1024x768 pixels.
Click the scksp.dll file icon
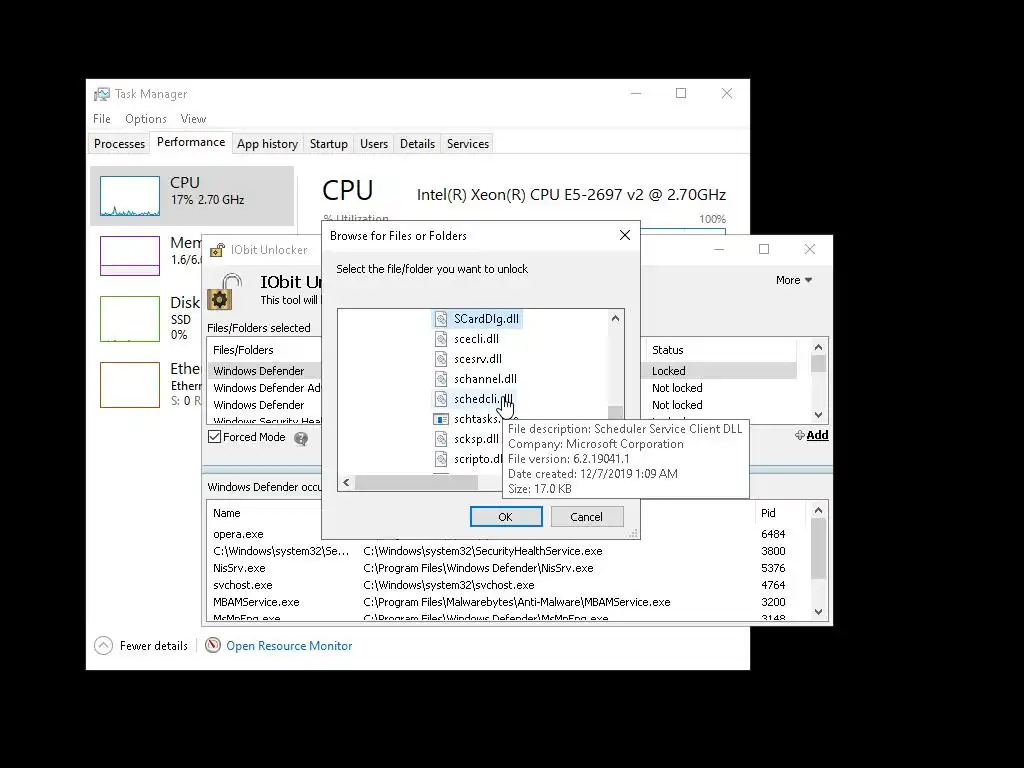pos(441,439)
